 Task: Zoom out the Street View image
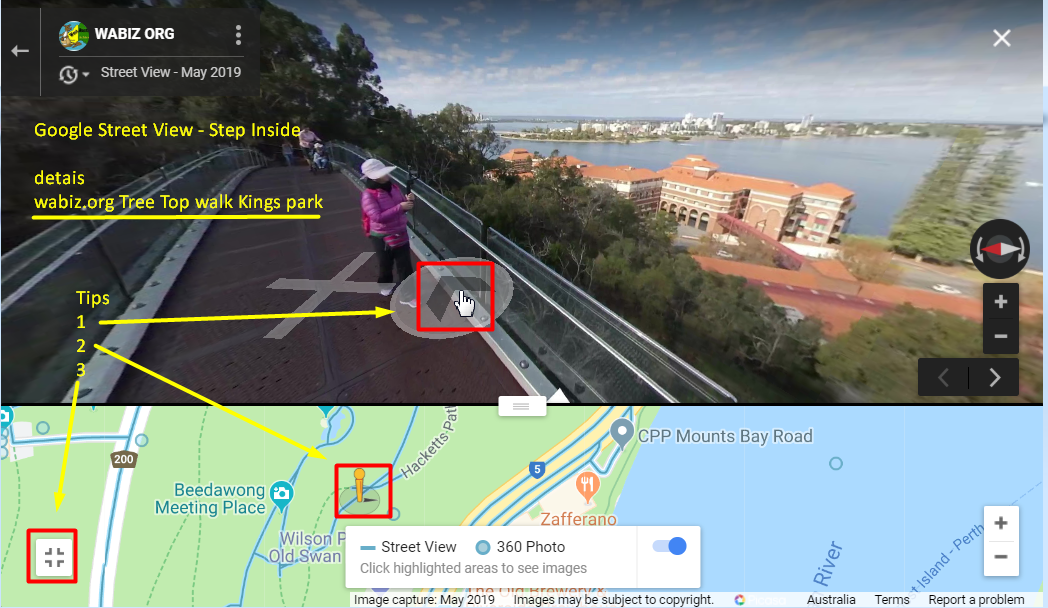pyautogui.click(x=1001, y=336)
